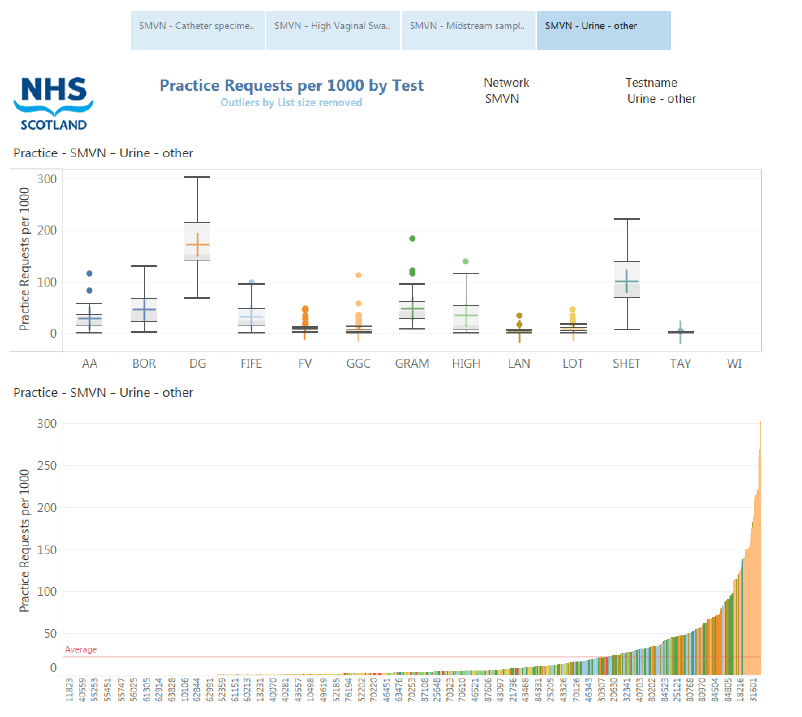Select the TAY axis label
This screenshot has width=802, height=717.
(680, 364)
